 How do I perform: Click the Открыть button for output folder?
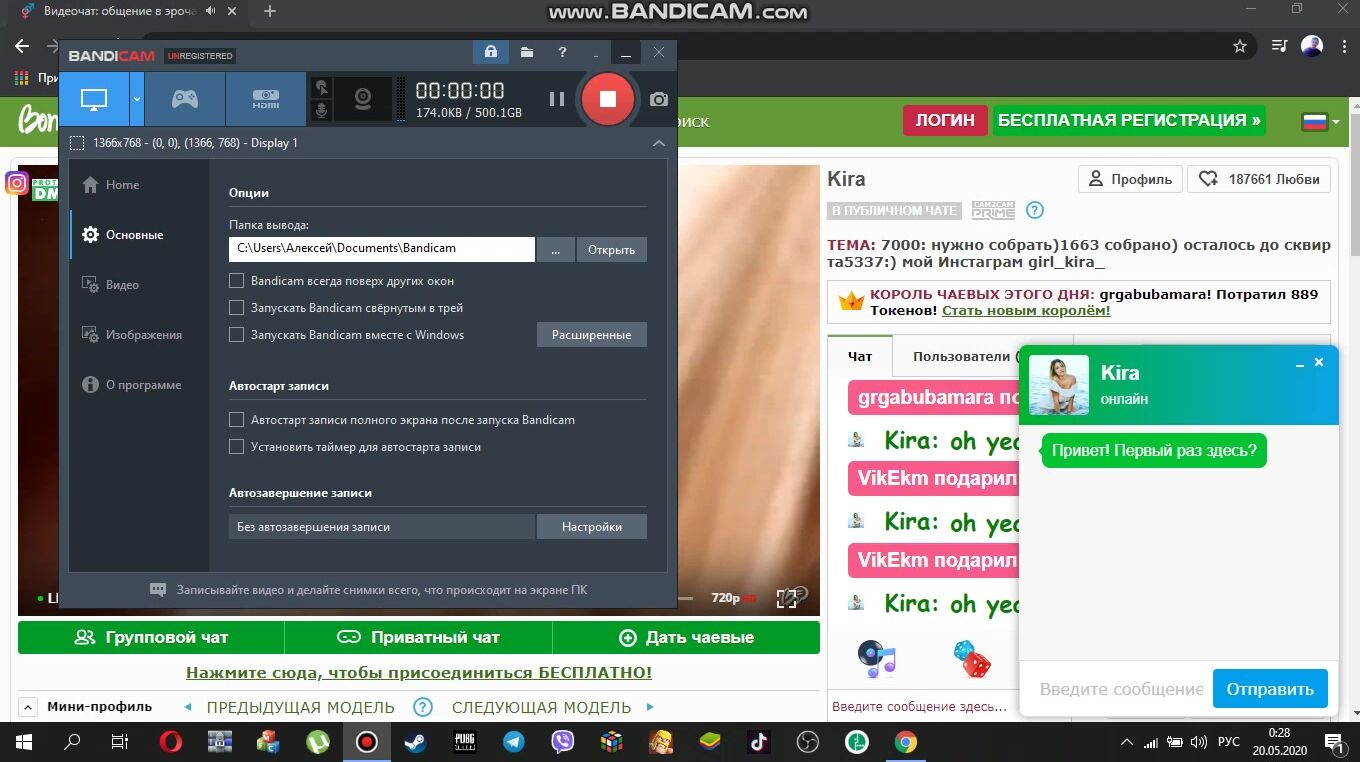tap(611, 249)
